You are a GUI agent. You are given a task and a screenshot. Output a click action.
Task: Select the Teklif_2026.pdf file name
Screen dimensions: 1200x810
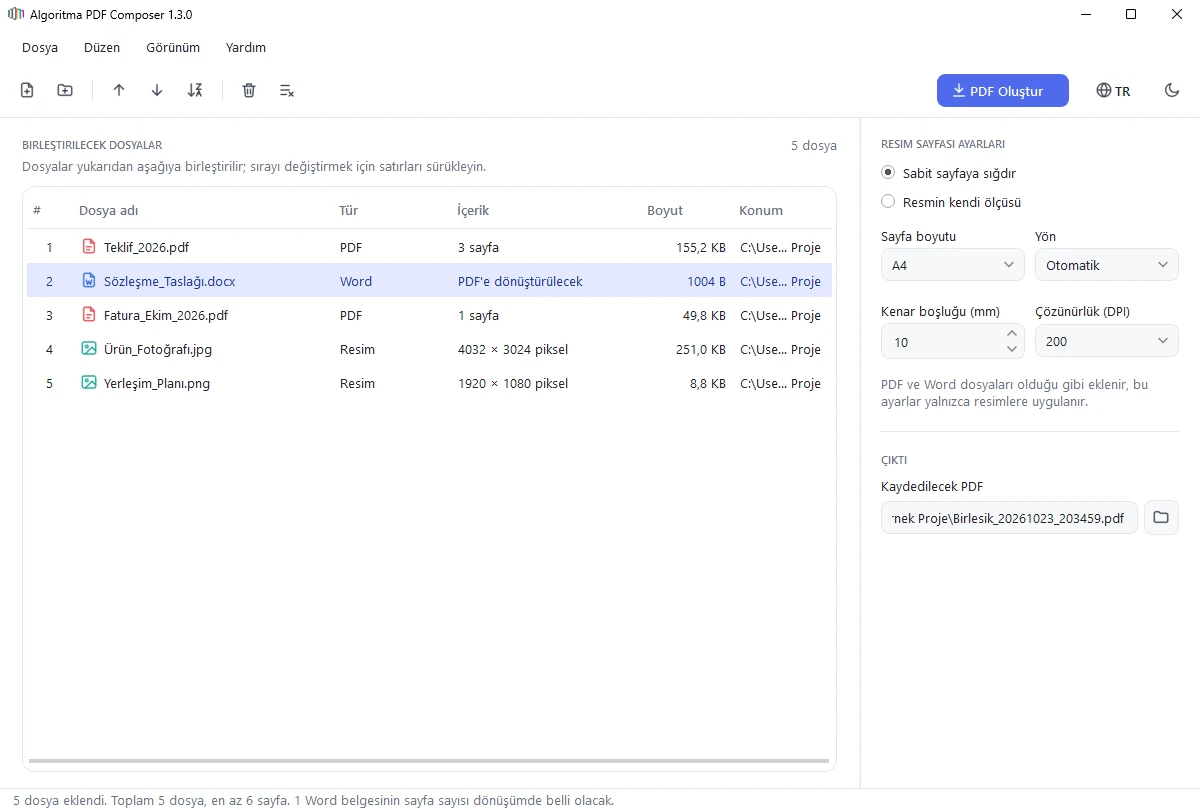pyautogui.click(x=146, y=247)
